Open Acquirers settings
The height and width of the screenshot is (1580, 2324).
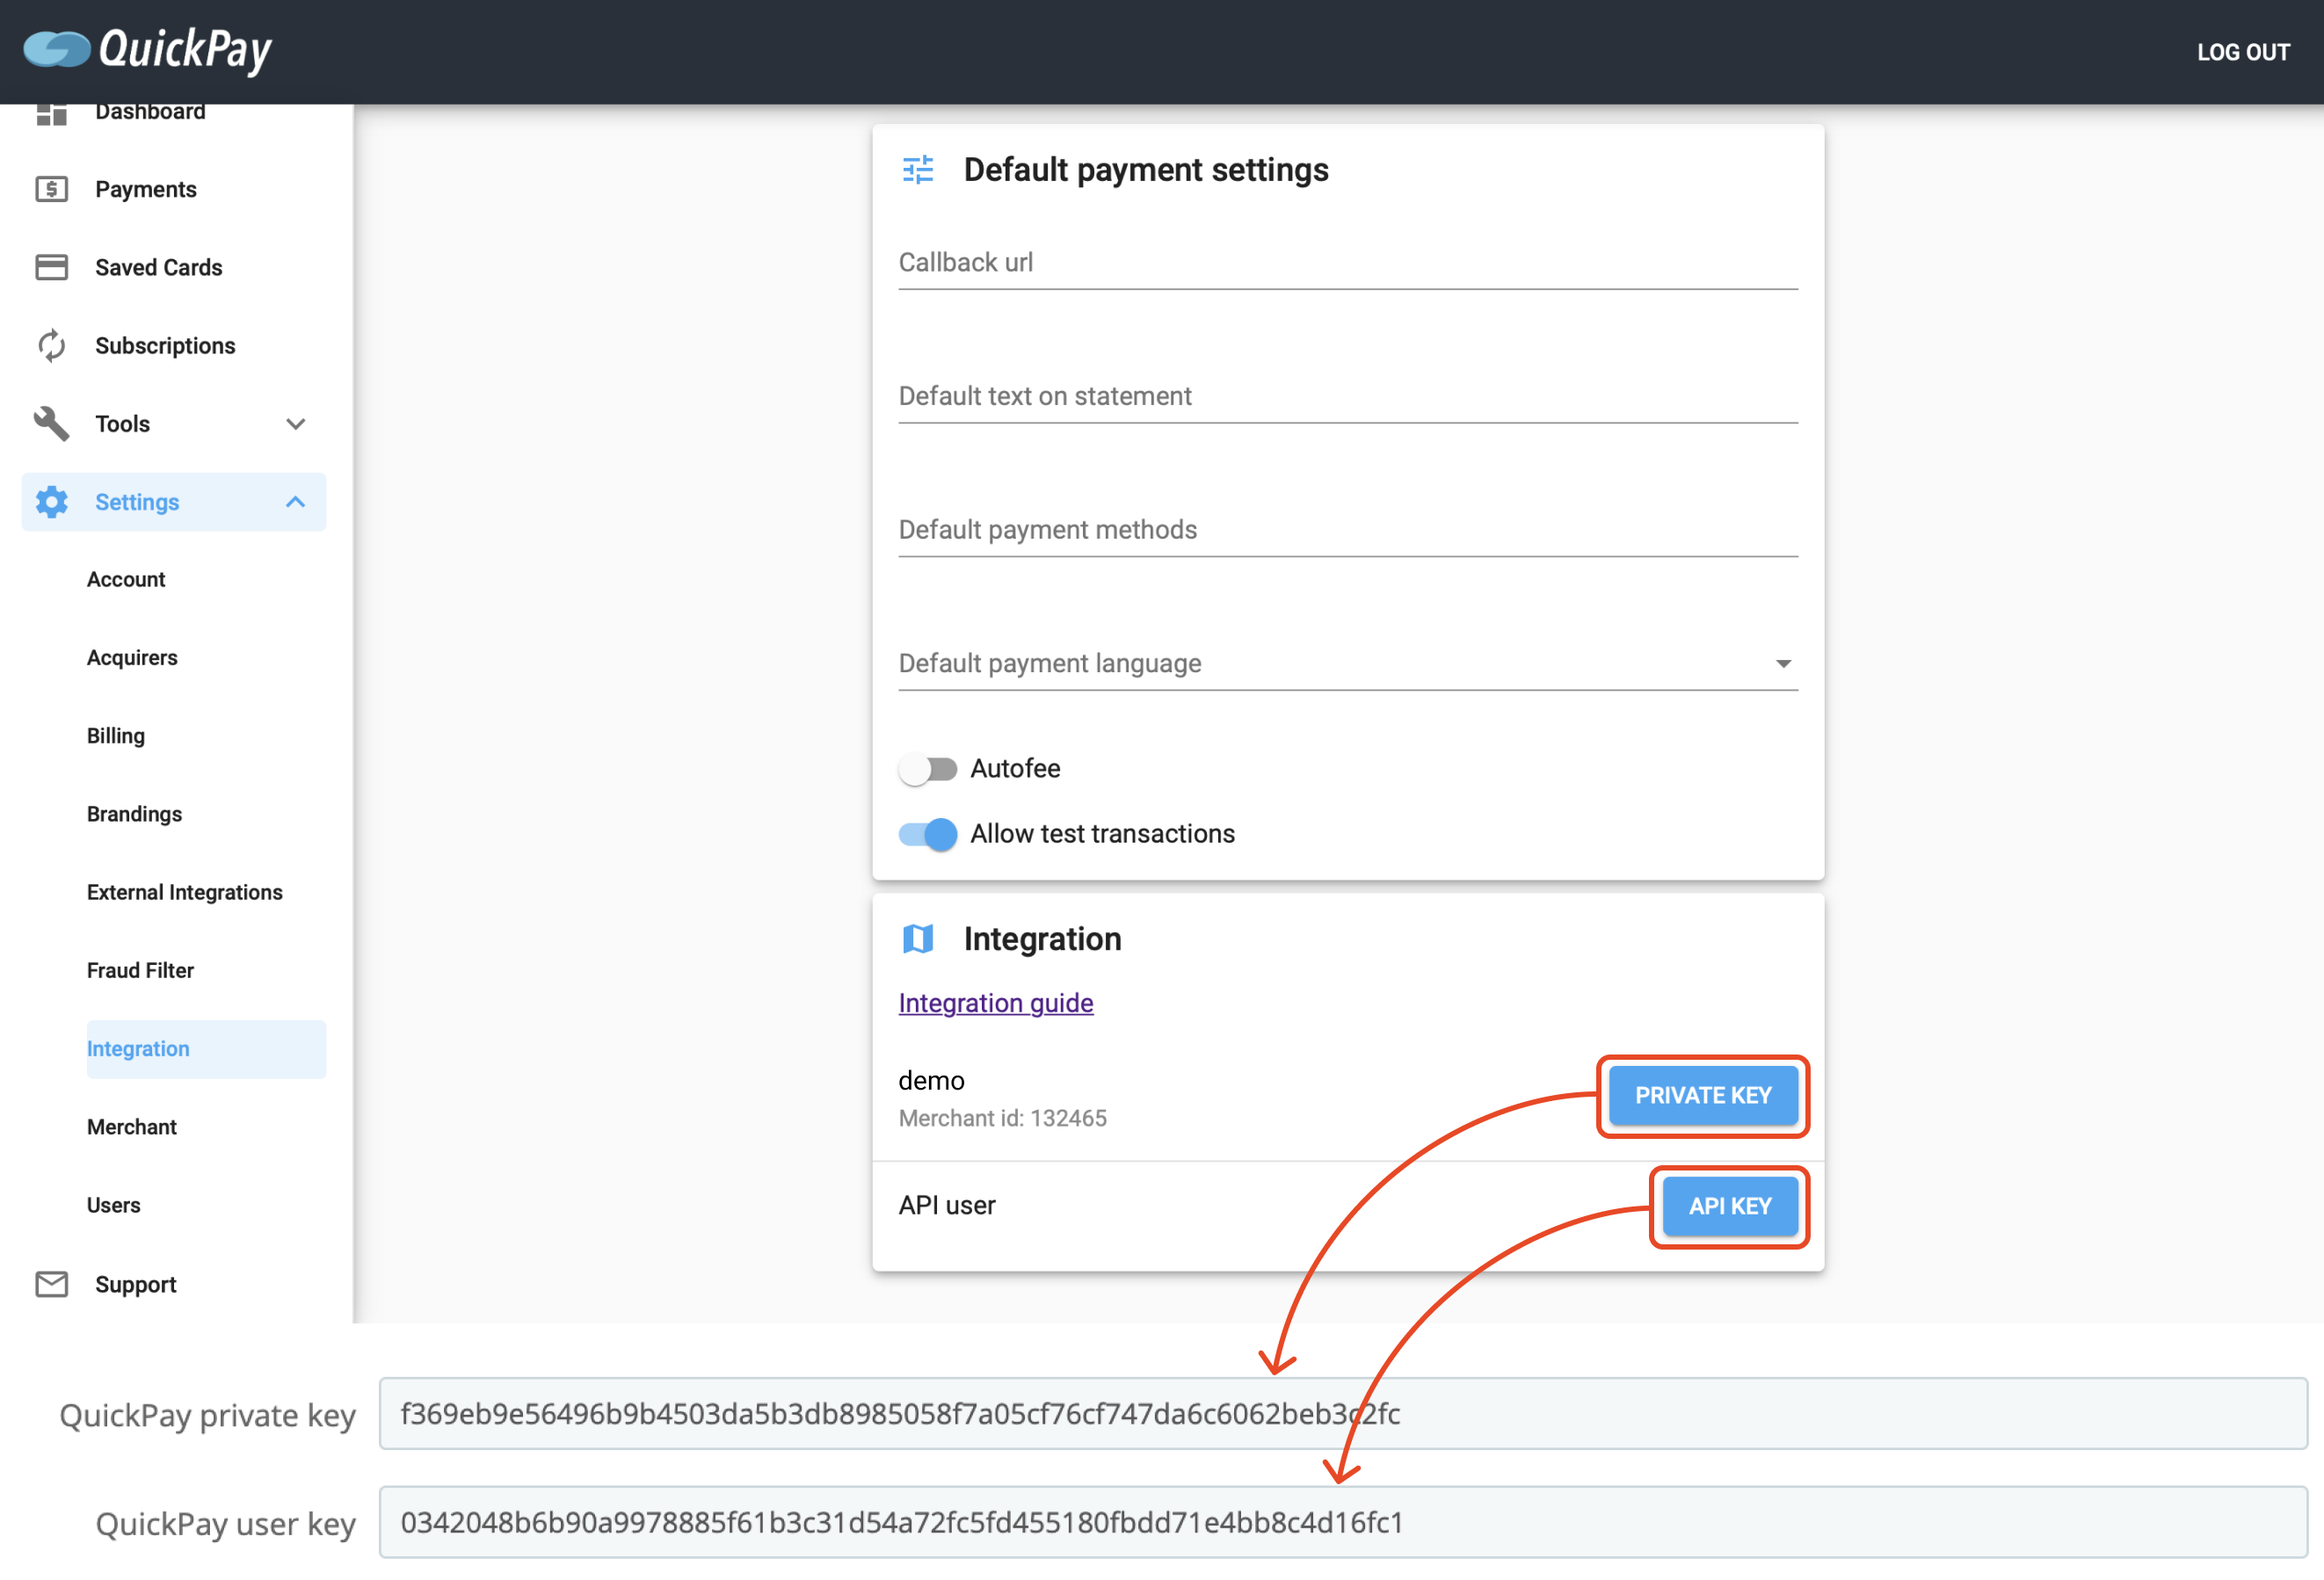coord(131,657)
